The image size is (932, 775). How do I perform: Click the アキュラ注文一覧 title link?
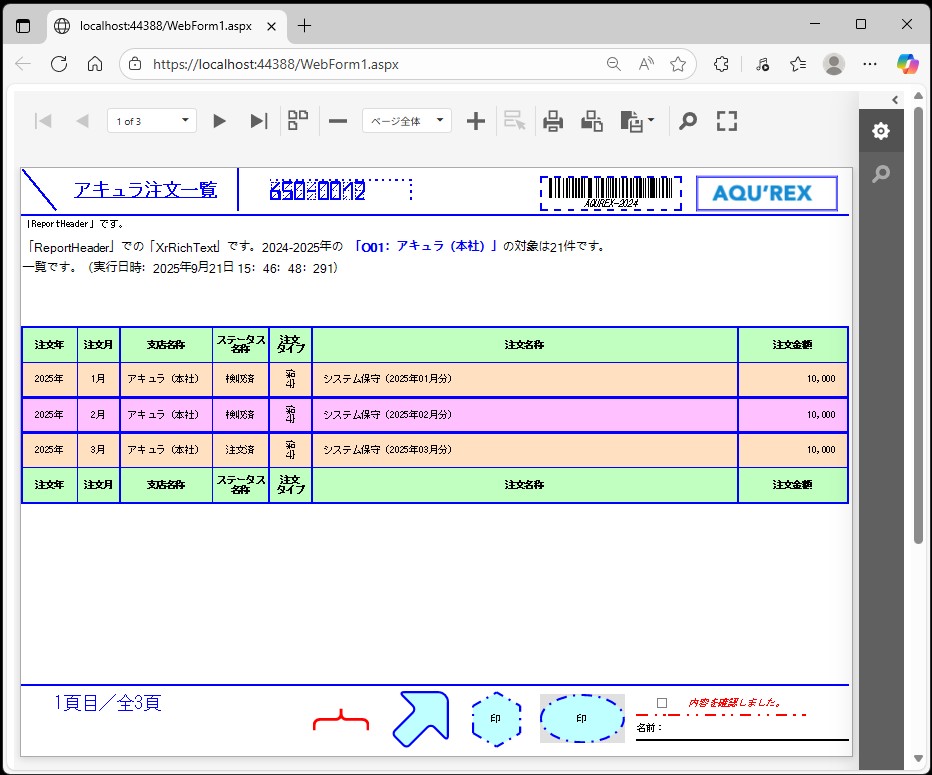click(145, 190)
